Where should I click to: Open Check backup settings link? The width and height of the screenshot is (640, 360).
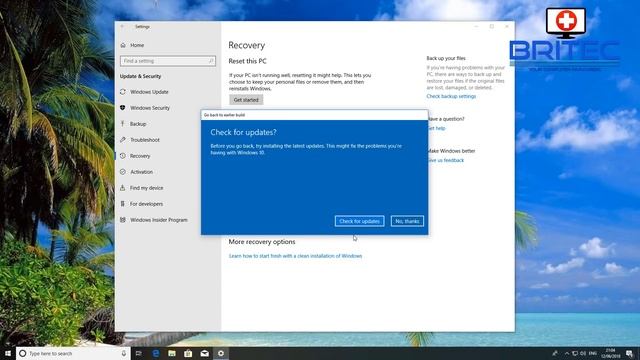click(x=451, y=96)
